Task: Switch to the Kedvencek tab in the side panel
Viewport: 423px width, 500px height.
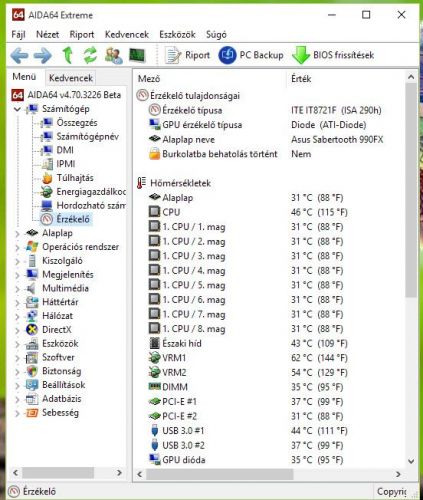Action: 71,78
